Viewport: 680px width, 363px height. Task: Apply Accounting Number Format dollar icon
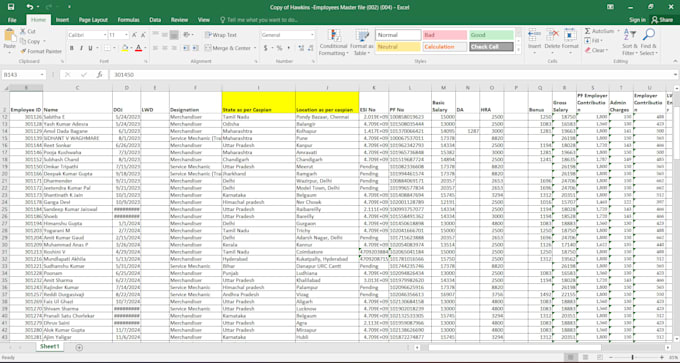coord(265,48)
